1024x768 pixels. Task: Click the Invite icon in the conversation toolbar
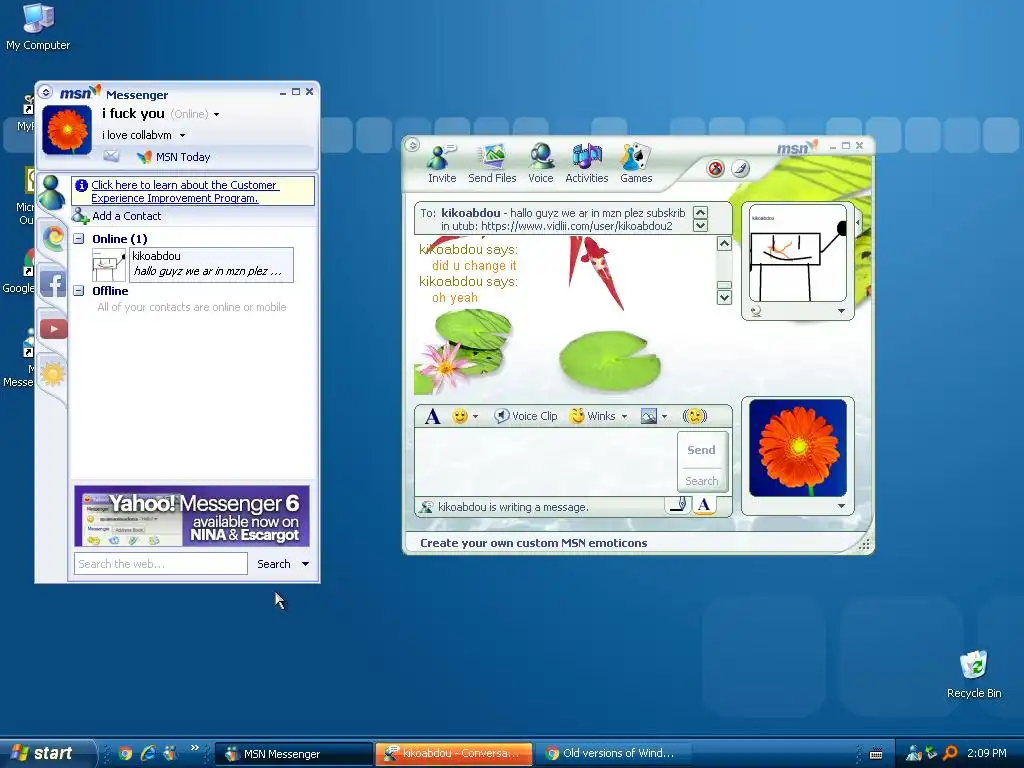[441, 164]
